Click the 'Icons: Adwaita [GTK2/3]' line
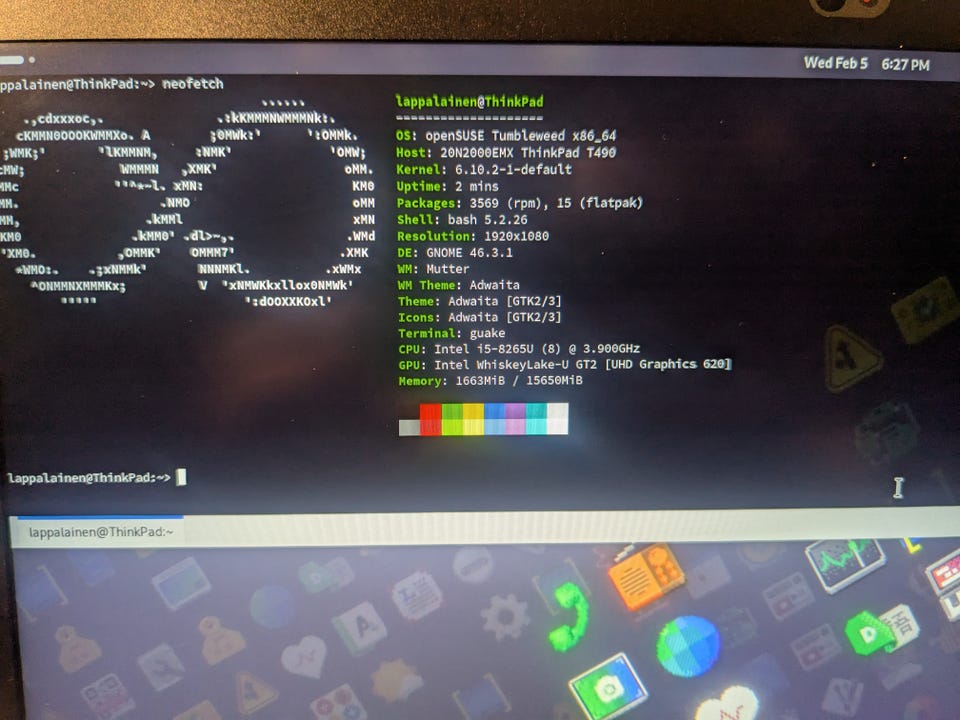The height and width of the screenshot is (720, 960). point(479,317)
